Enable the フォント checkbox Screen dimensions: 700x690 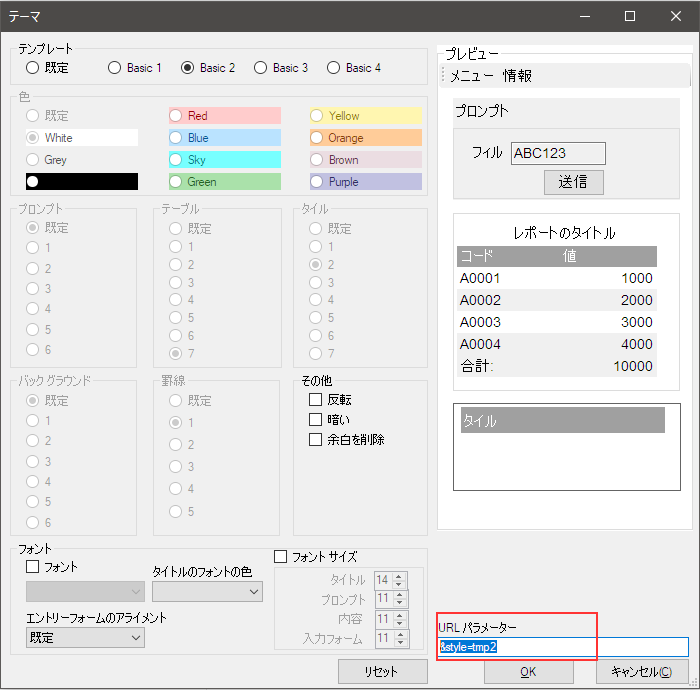[x=33, y=567]
